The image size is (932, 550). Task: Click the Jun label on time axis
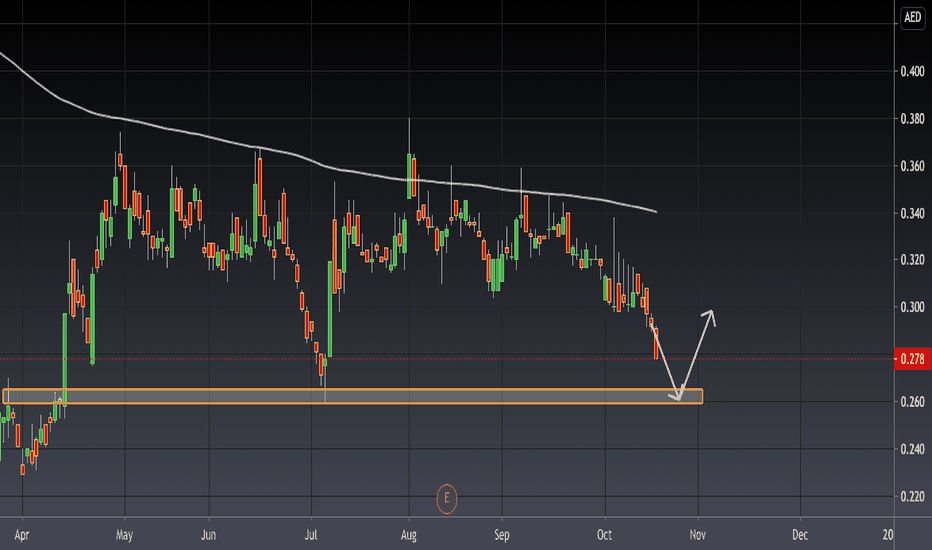[x=208, y=535]
